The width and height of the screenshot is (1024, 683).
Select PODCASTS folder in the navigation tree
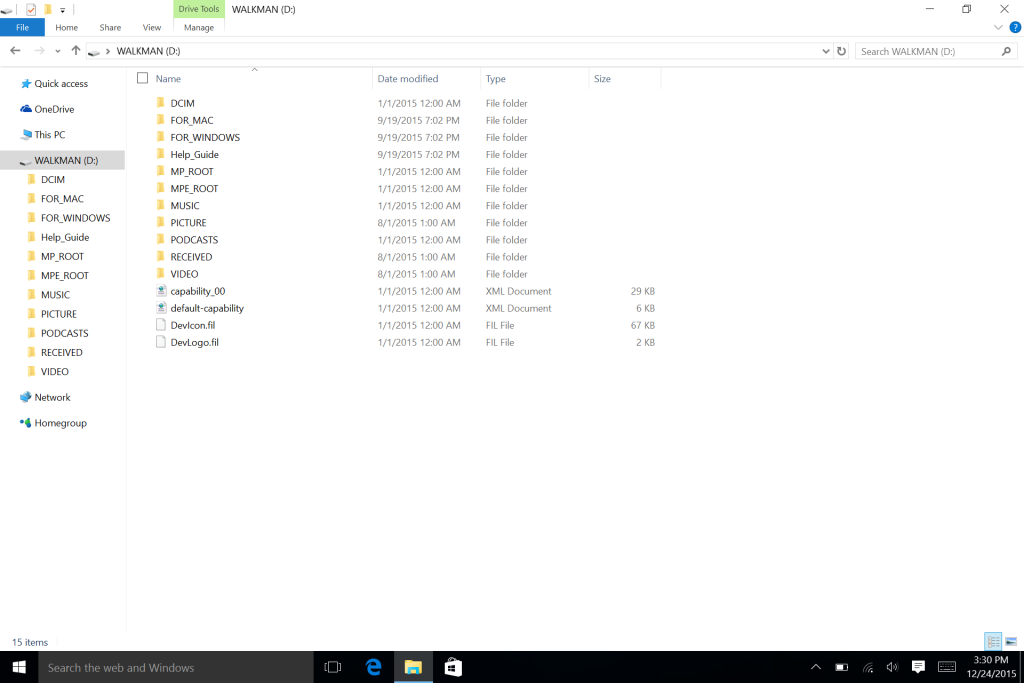coord(64,333)
